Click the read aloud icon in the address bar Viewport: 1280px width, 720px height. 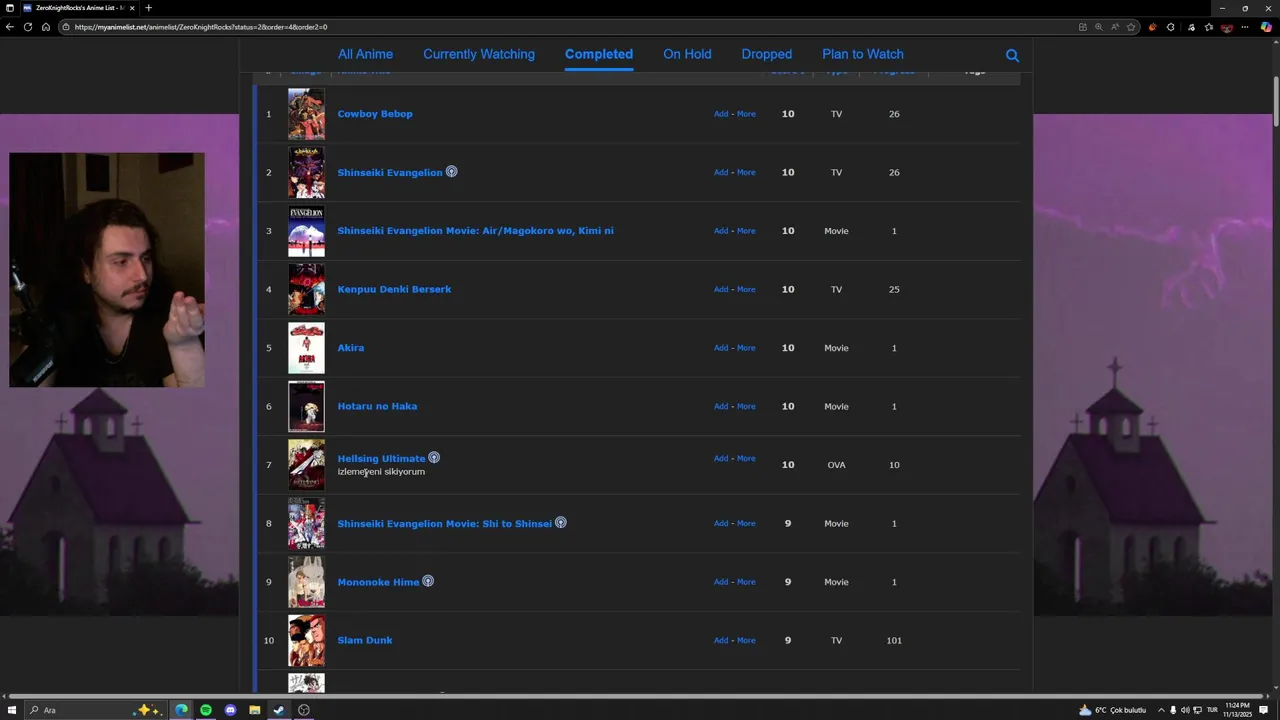click(x=1115, y=27)
